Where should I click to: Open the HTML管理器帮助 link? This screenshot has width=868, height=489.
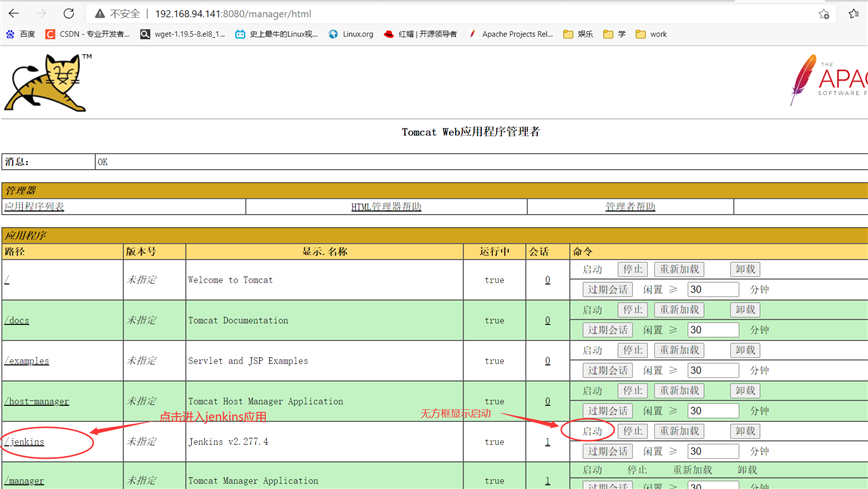pyautogui.click(x=386, y=207)
